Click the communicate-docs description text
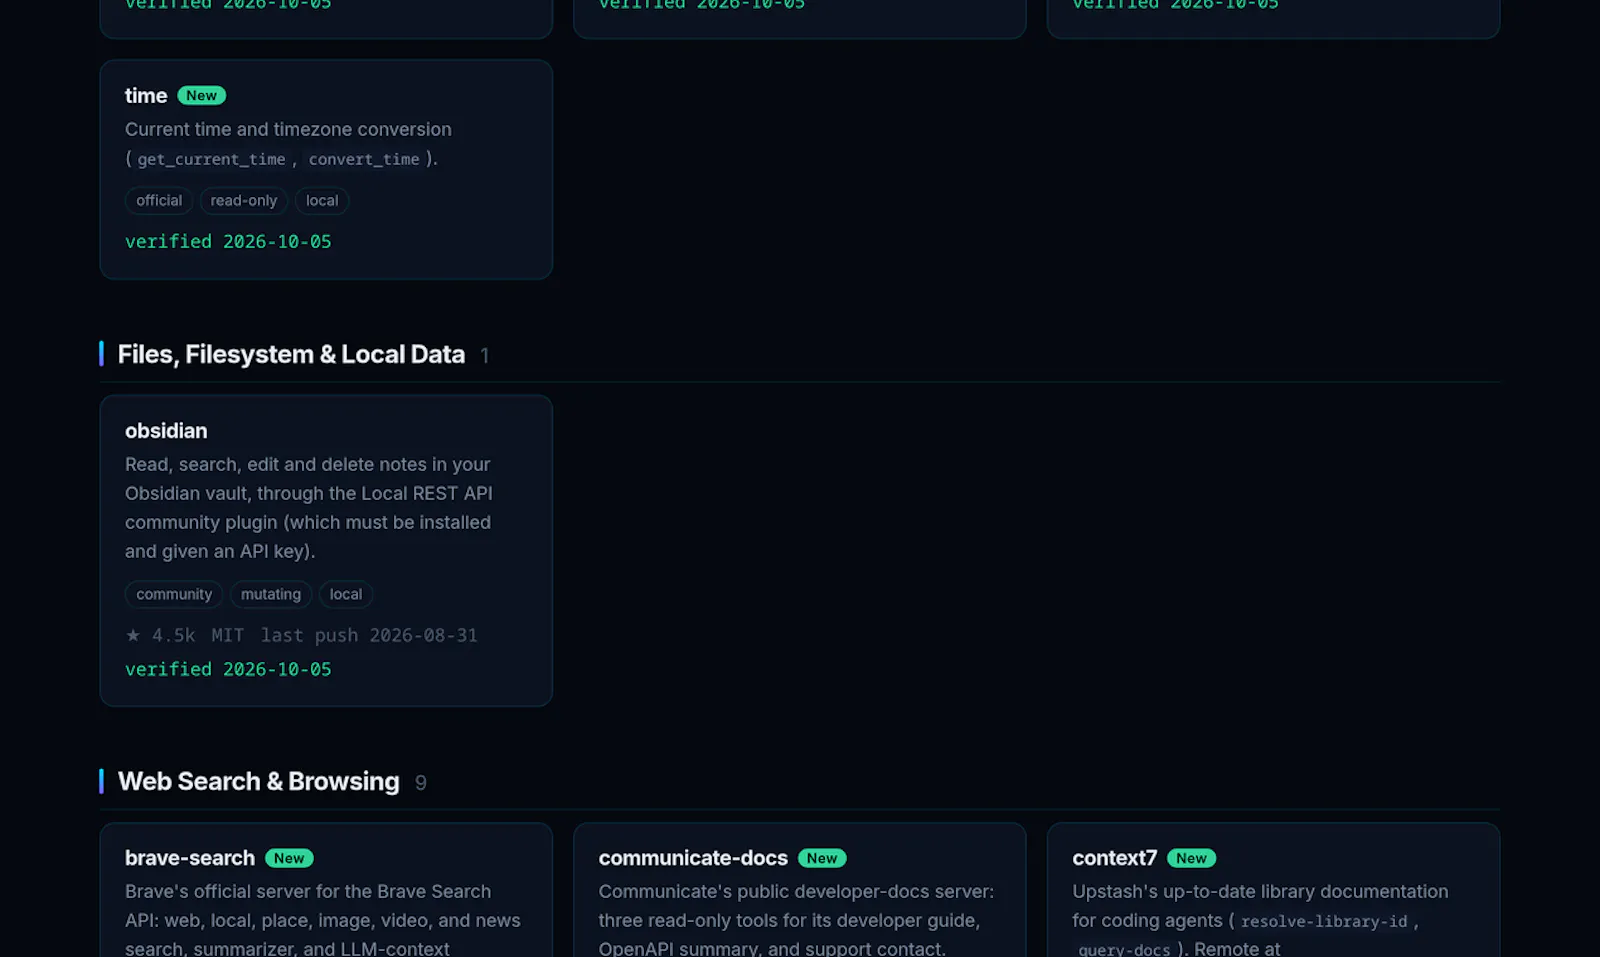 pyautogui.click(x=797, y=919)
